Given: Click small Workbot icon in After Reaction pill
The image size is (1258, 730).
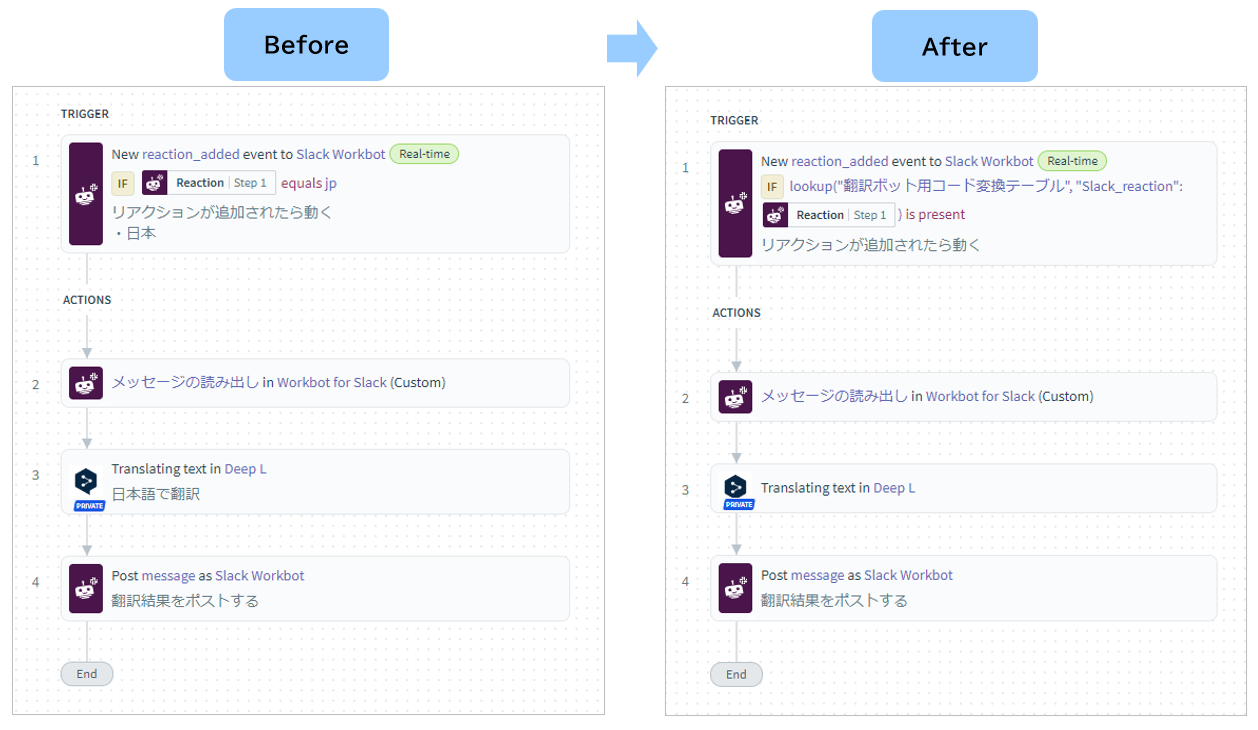Looking at the screenshot, I should click(x=775, y=215).
